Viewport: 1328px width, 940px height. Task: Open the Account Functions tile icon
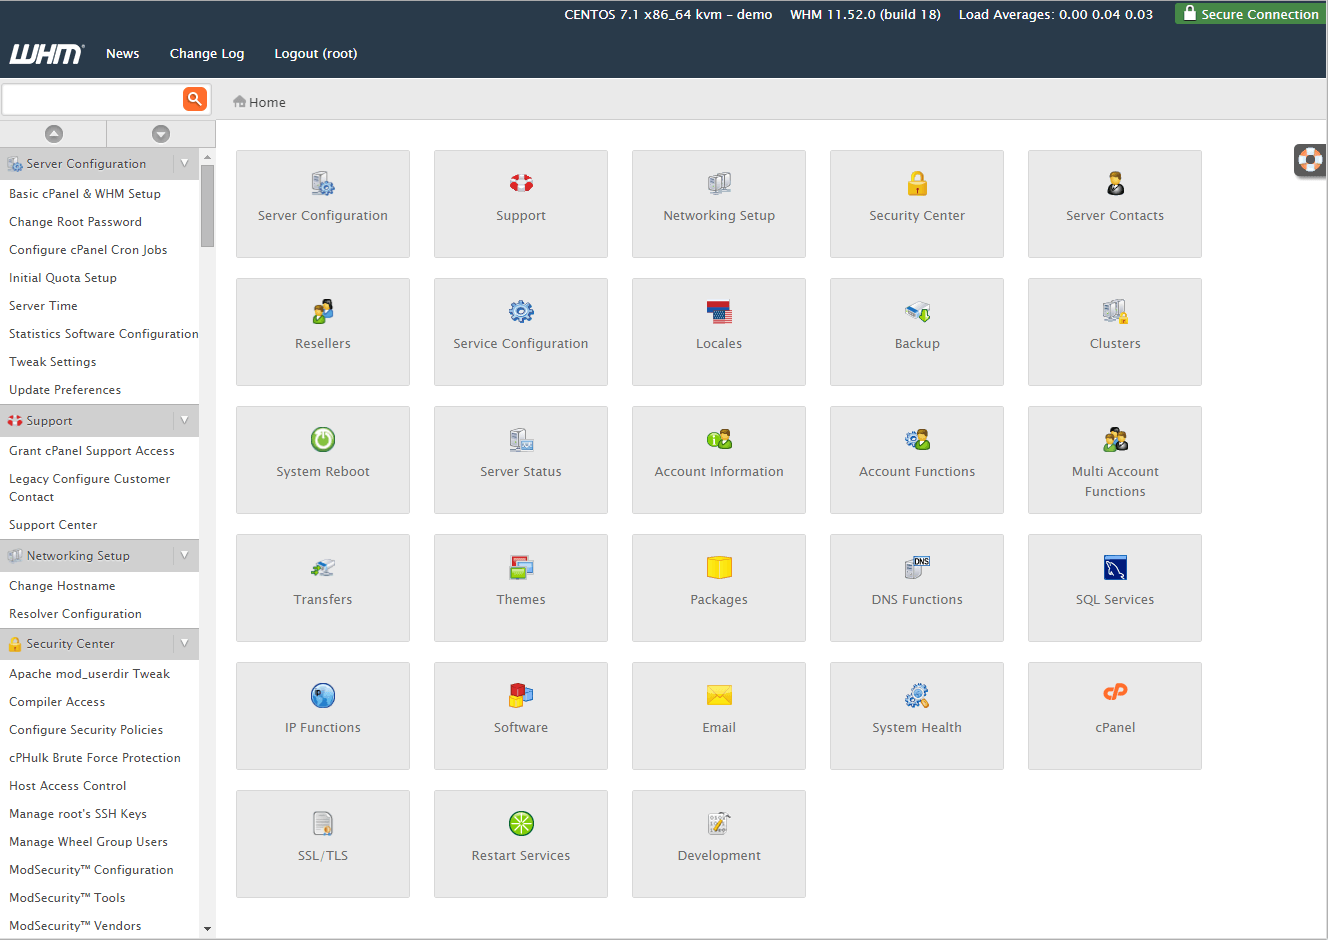coord(917,439)
